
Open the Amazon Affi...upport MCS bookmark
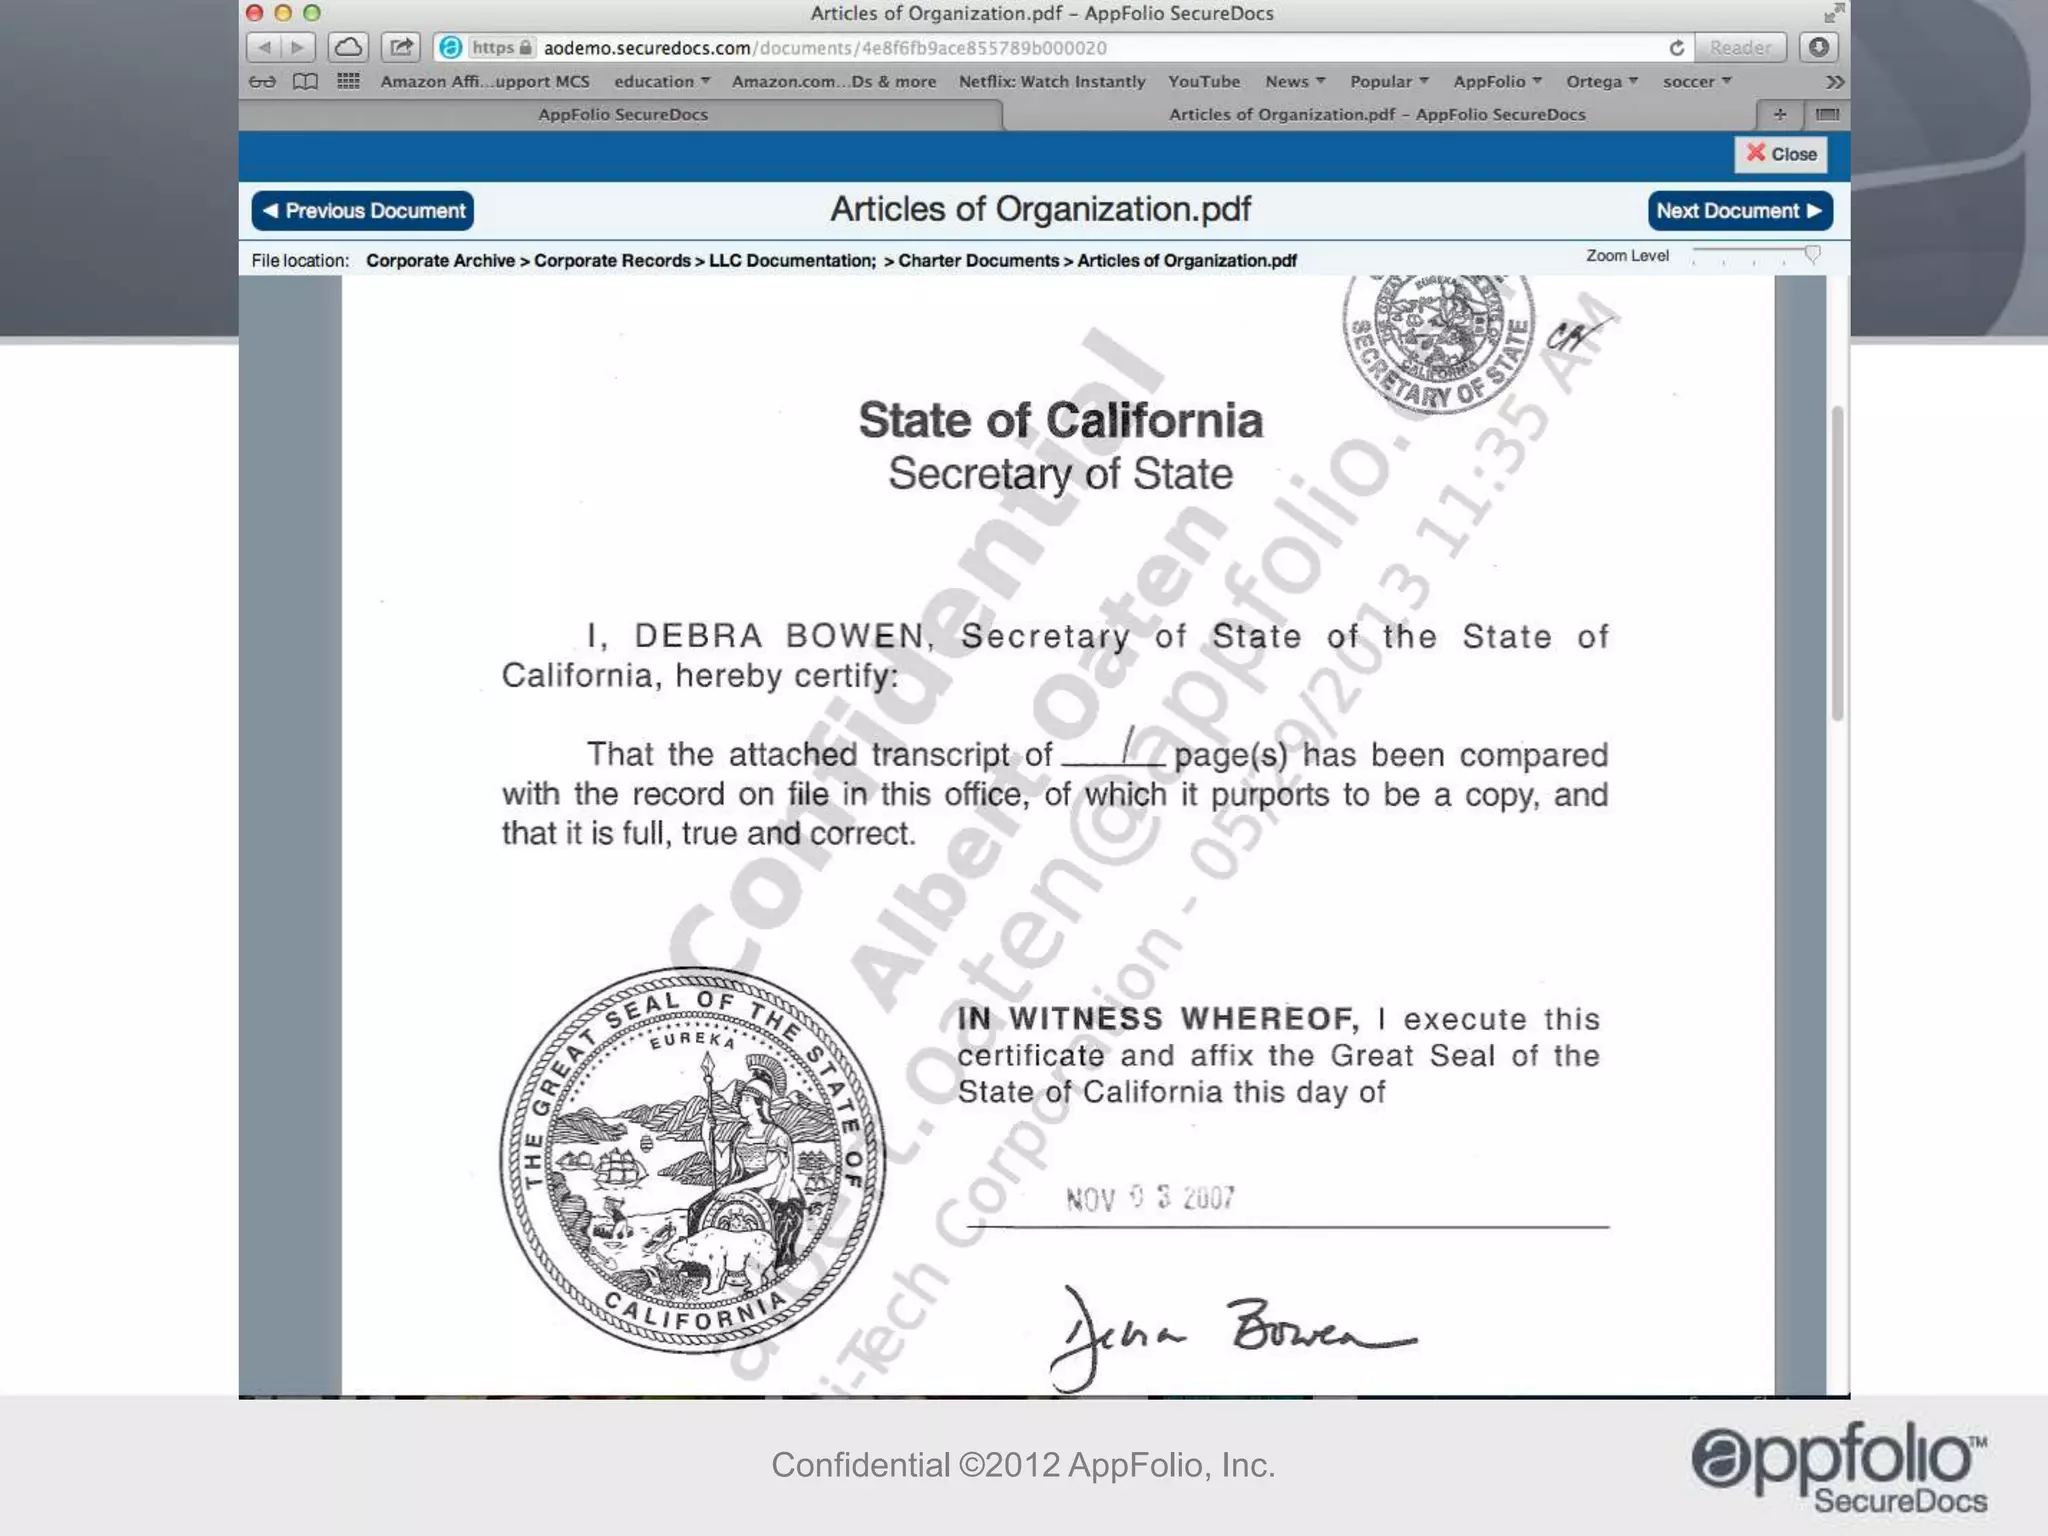pyautogui.click(x=484, y=81)
